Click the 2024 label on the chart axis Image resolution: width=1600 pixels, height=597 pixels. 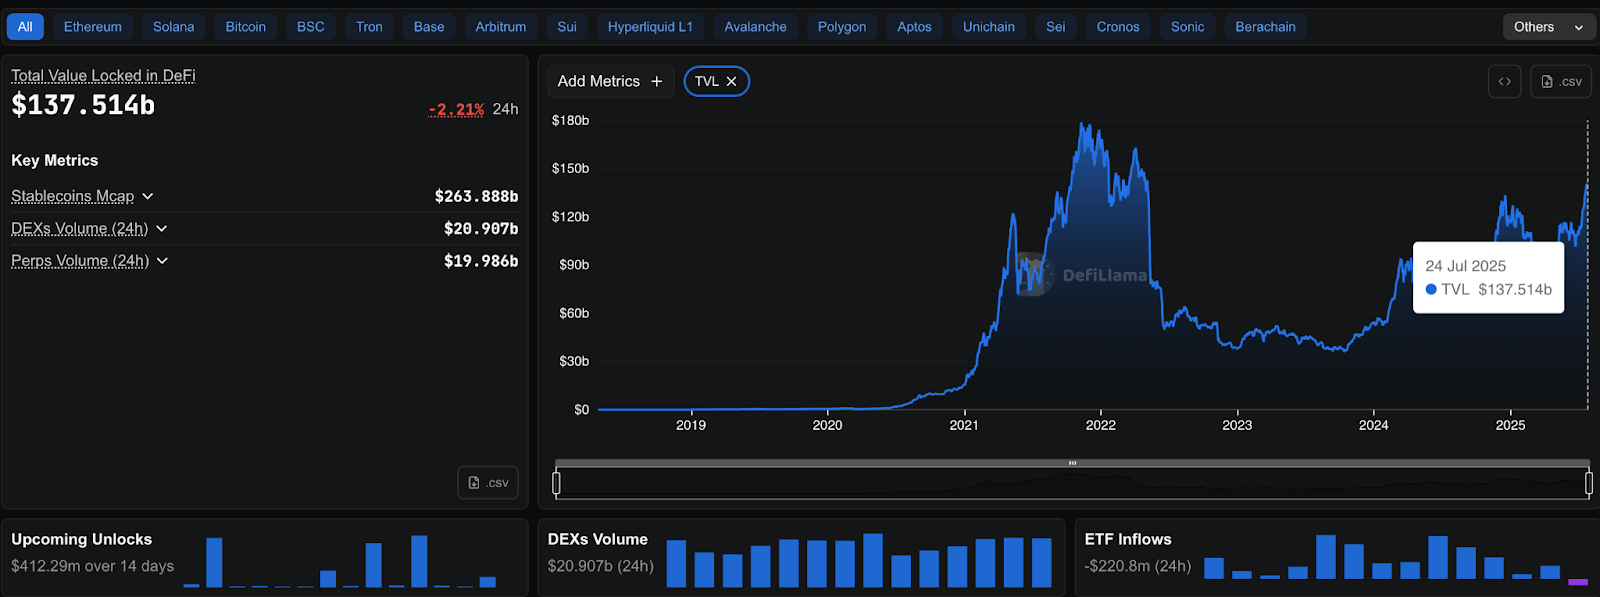click(1374, 425)
